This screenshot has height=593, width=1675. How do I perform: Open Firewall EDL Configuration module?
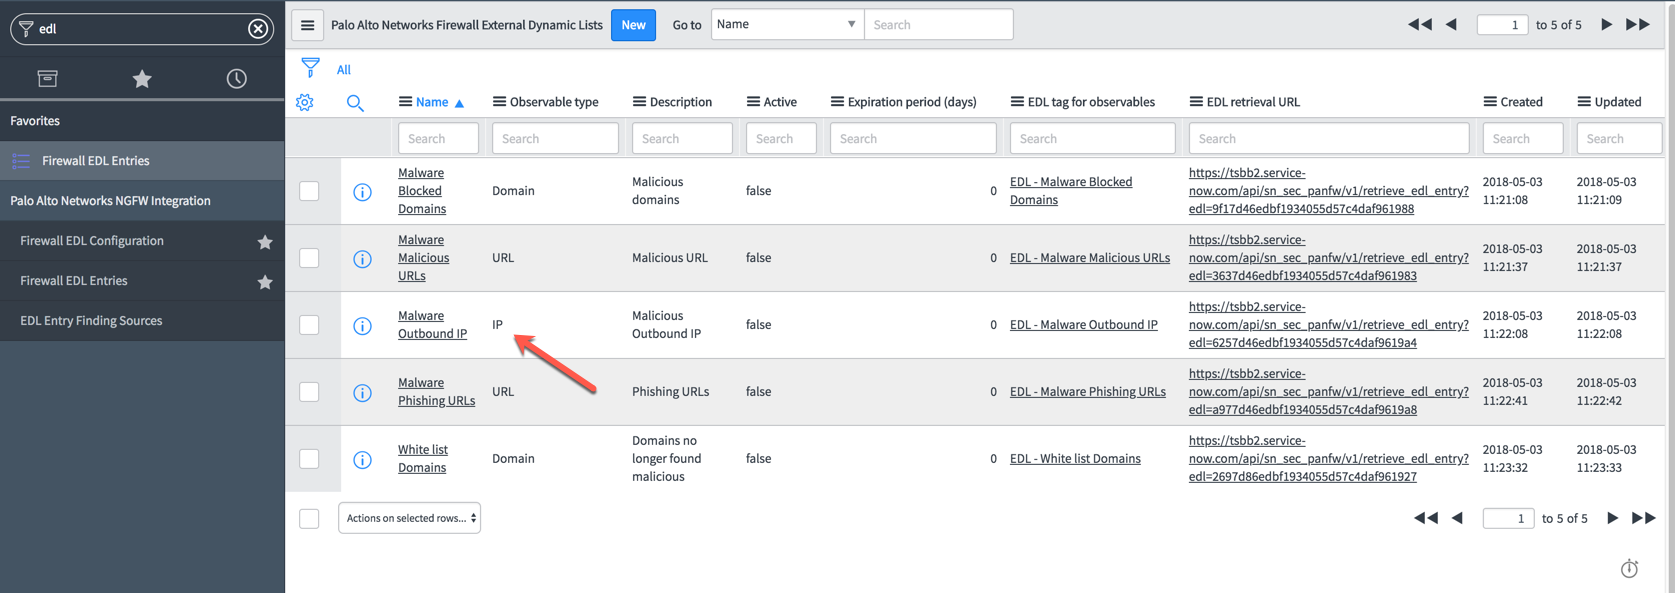pyautogui.click(x=92, y=241)
